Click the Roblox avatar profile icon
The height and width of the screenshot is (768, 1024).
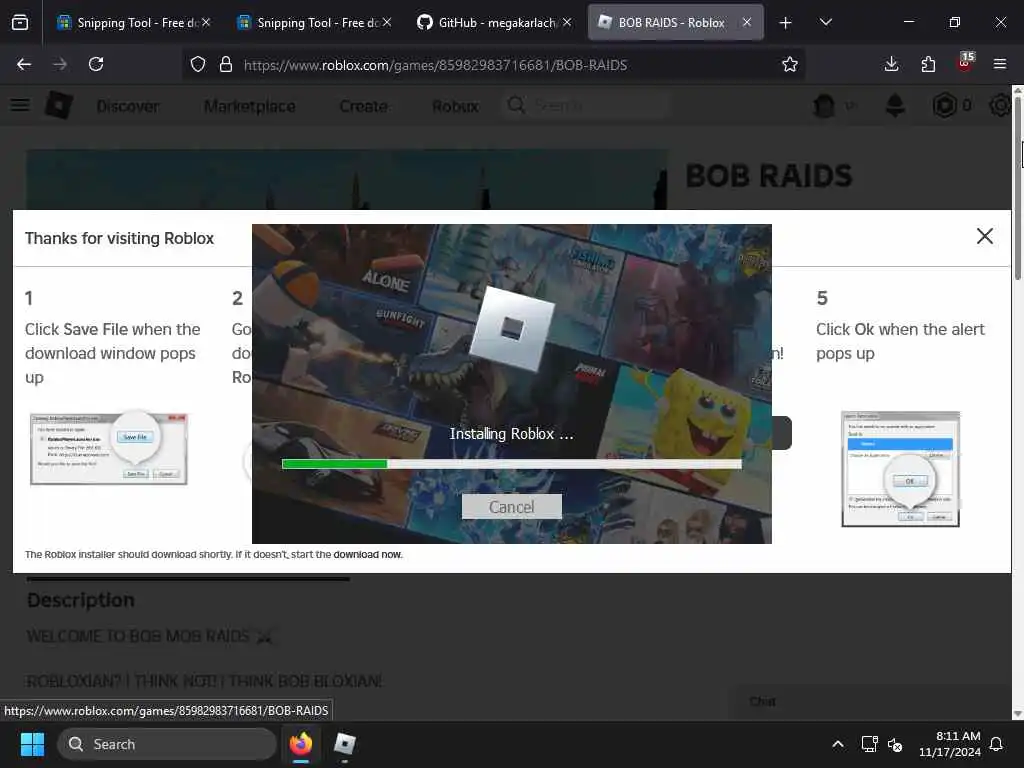point(824,105)
